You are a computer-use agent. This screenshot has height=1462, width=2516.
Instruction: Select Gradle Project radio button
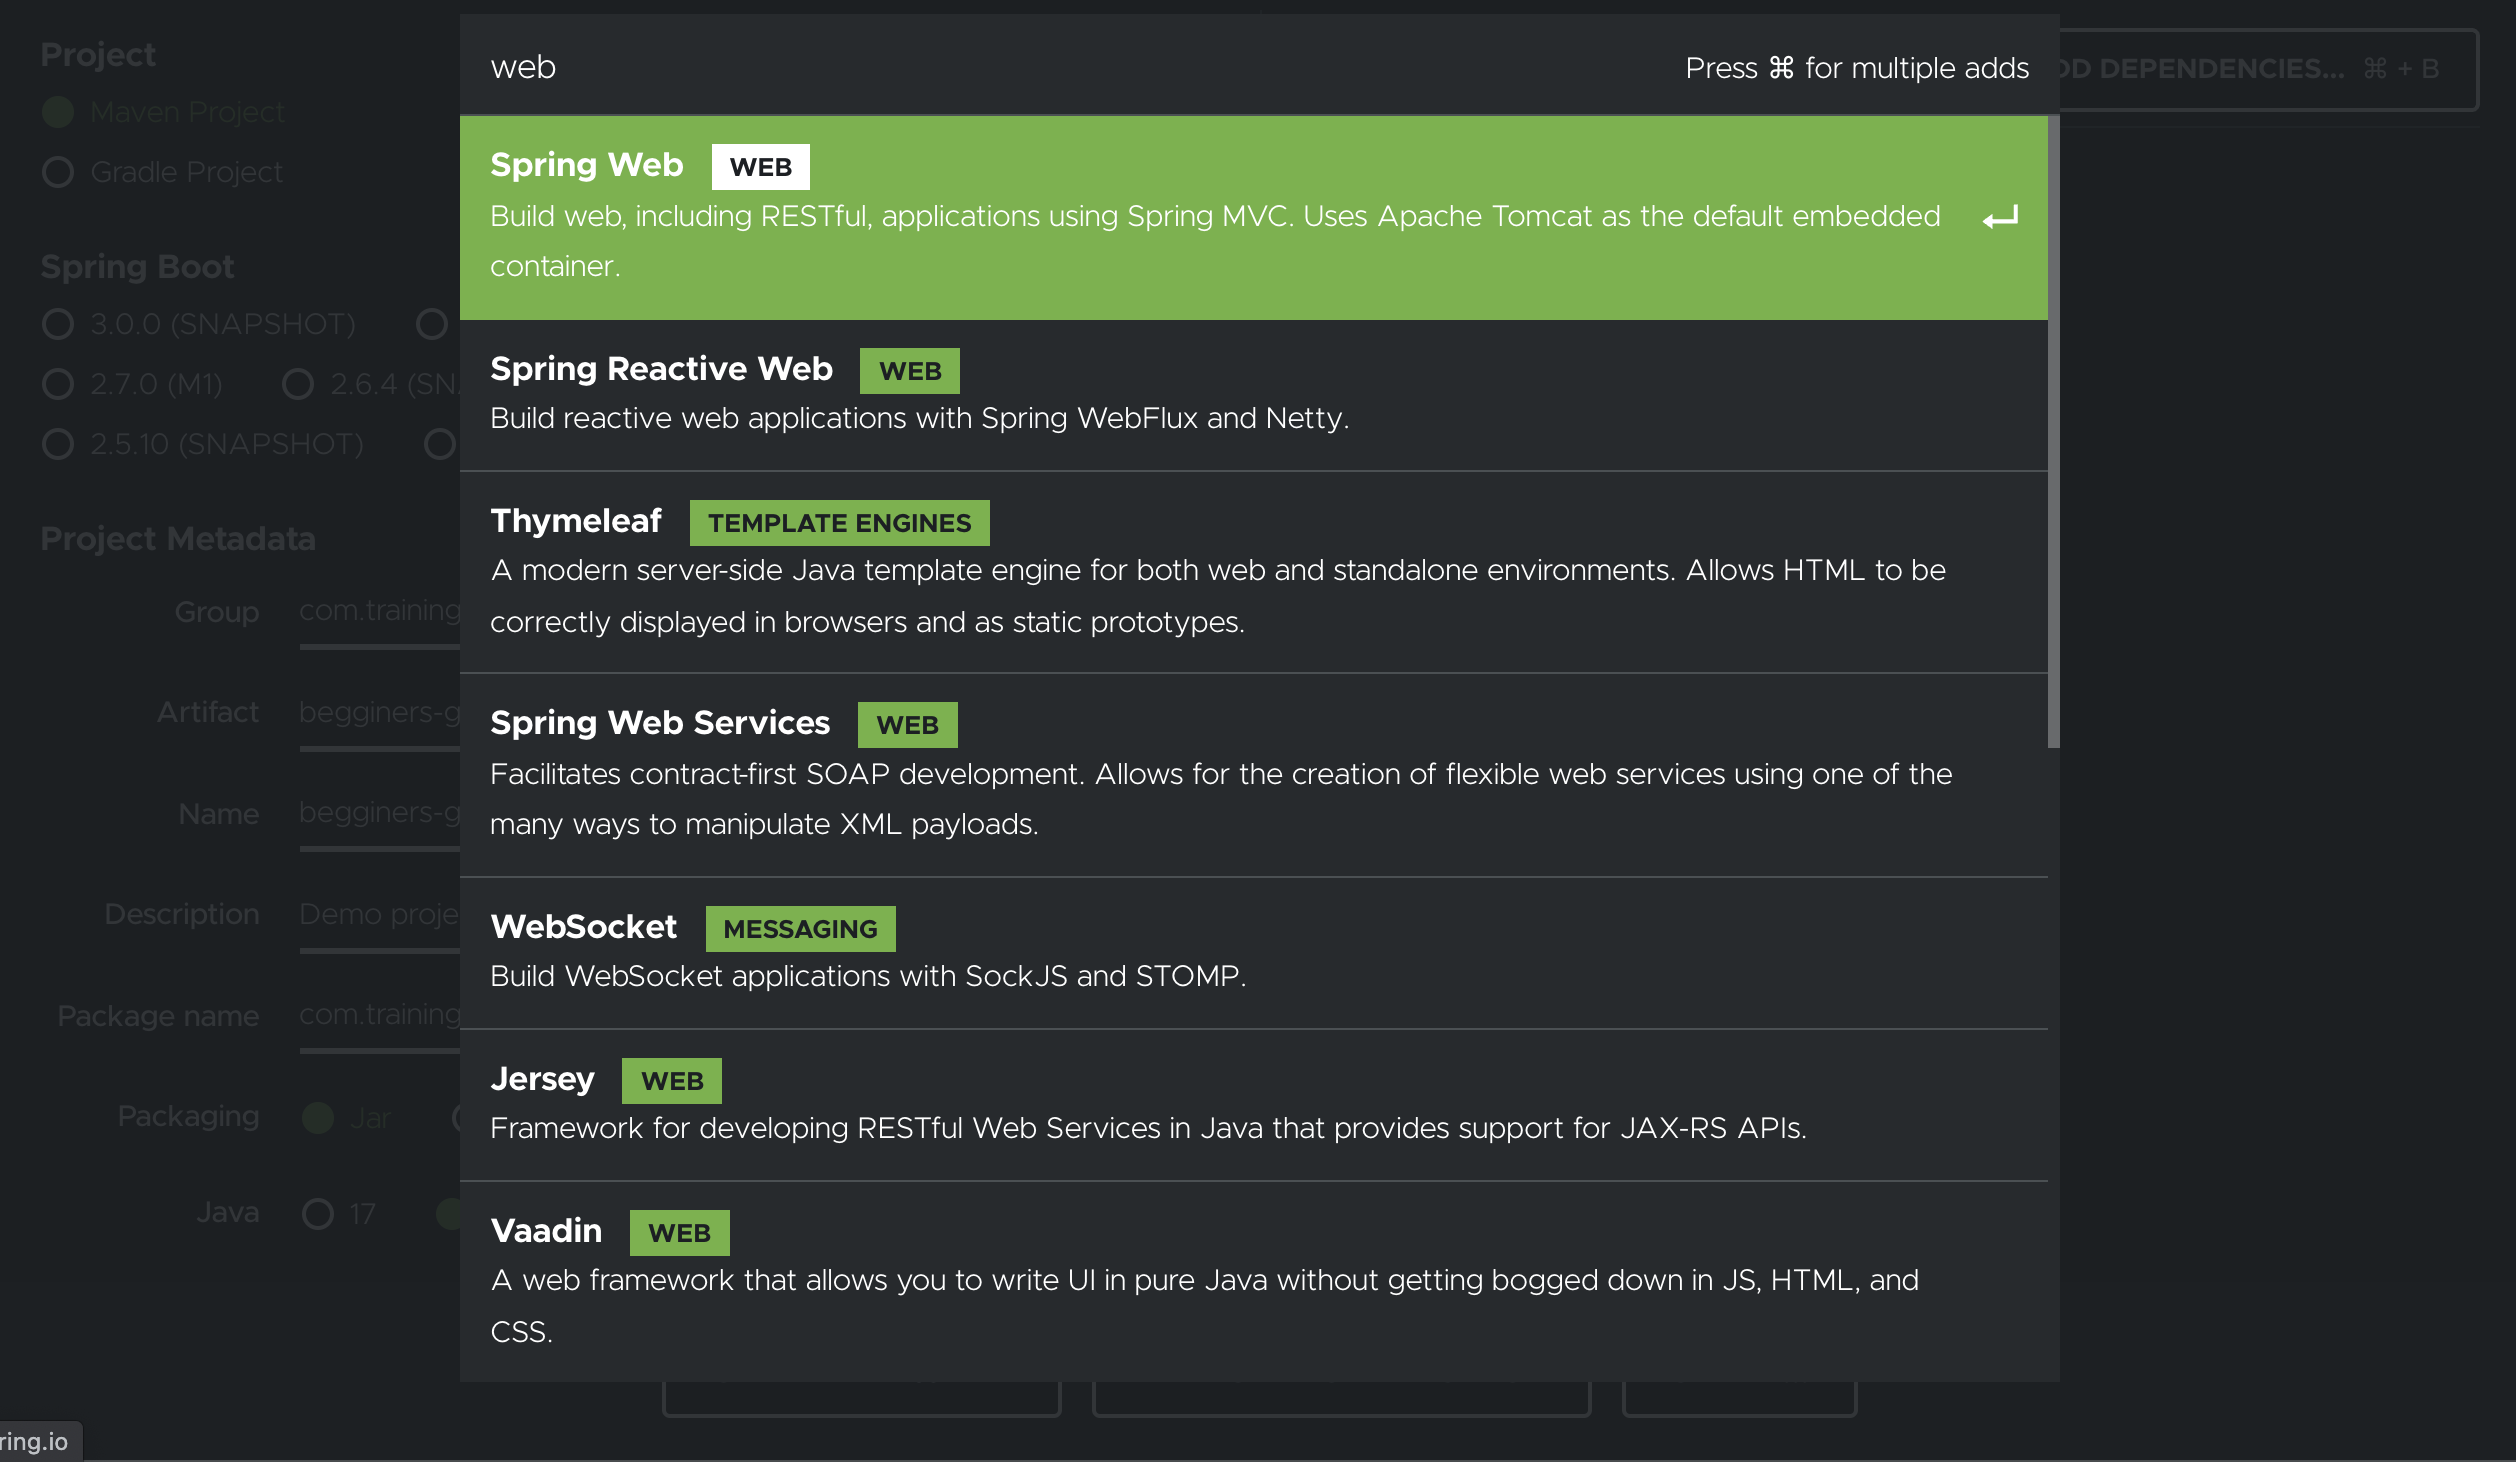pyautogui.click(x=58, y=172)
